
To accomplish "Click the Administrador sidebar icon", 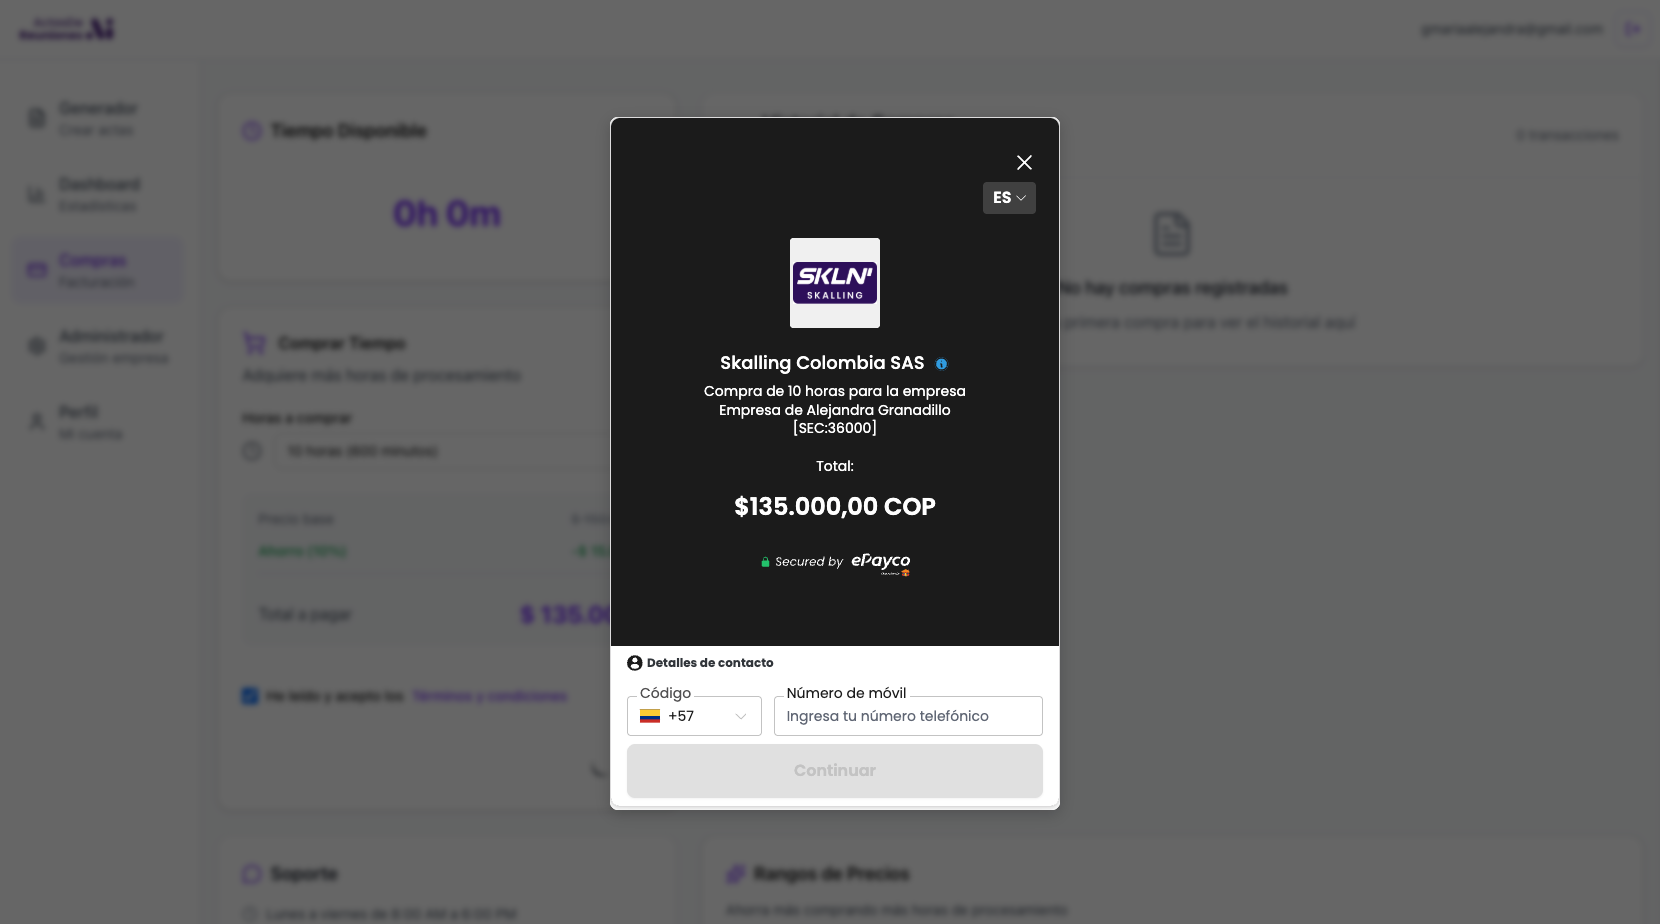I will pos(37,346).
